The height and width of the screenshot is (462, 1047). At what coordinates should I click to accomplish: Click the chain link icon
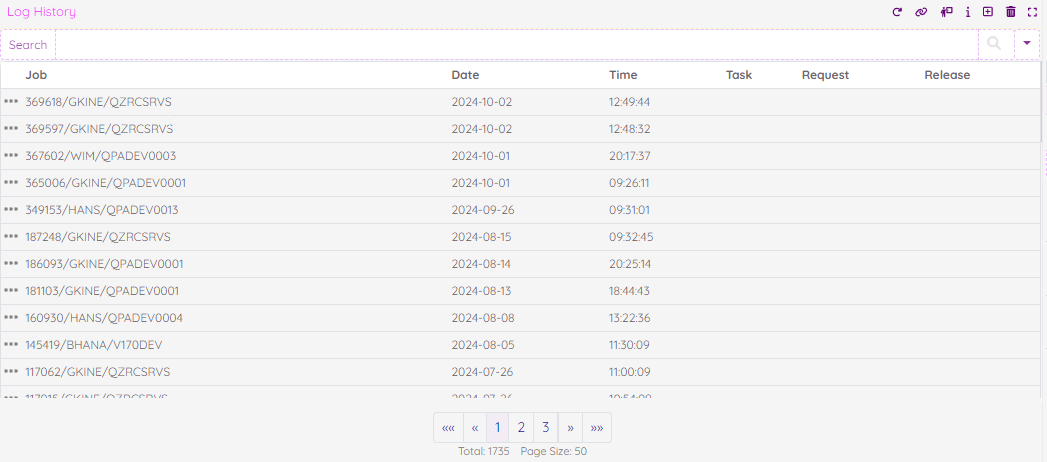coord(921,12)
